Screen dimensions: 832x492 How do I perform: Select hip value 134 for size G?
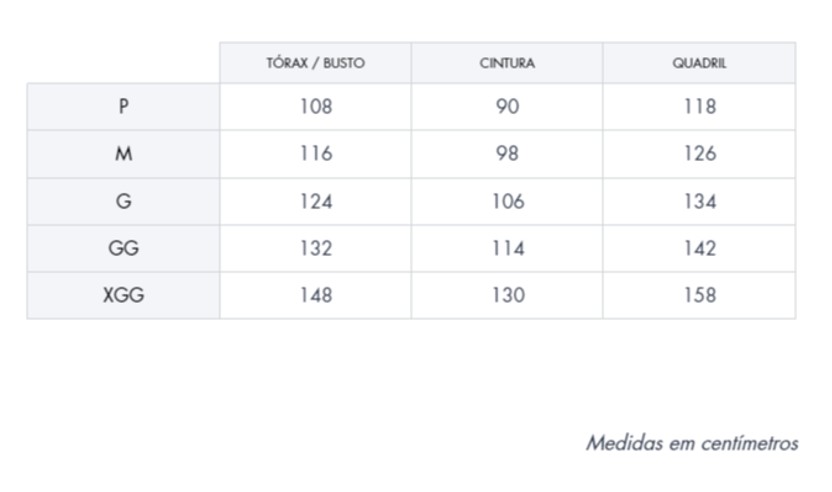click(x=699, y=201)
